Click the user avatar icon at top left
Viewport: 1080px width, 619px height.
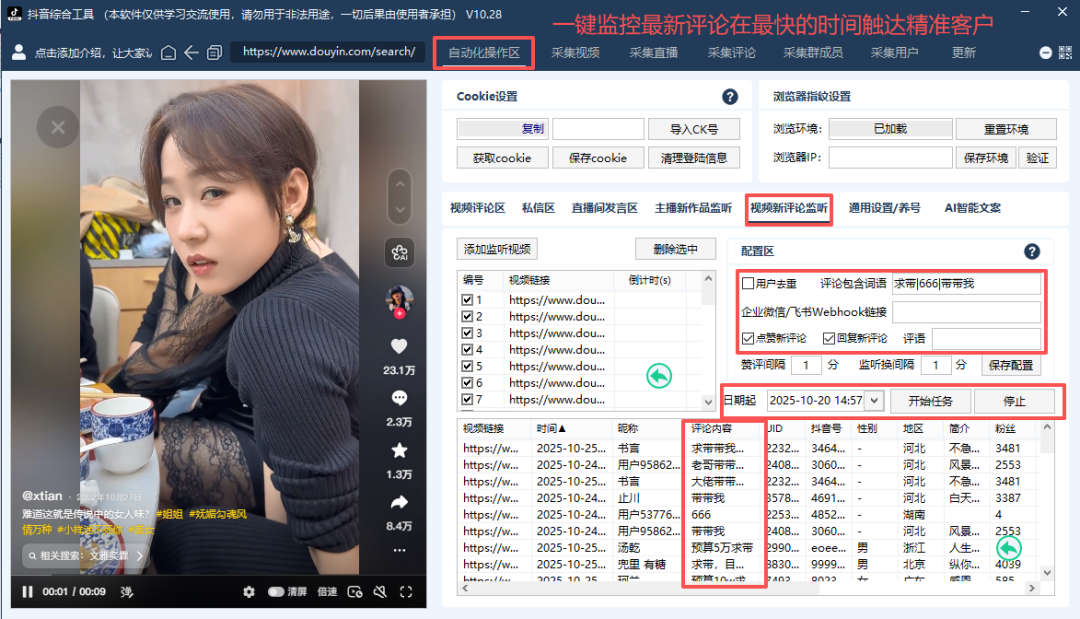[19, 52]
